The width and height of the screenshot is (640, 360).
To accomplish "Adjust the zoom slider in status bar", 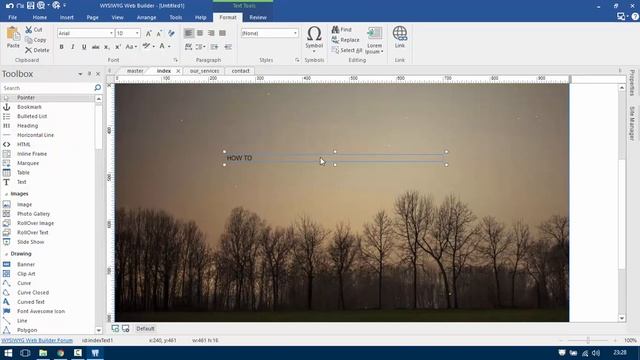I will (x=588, y=340).
